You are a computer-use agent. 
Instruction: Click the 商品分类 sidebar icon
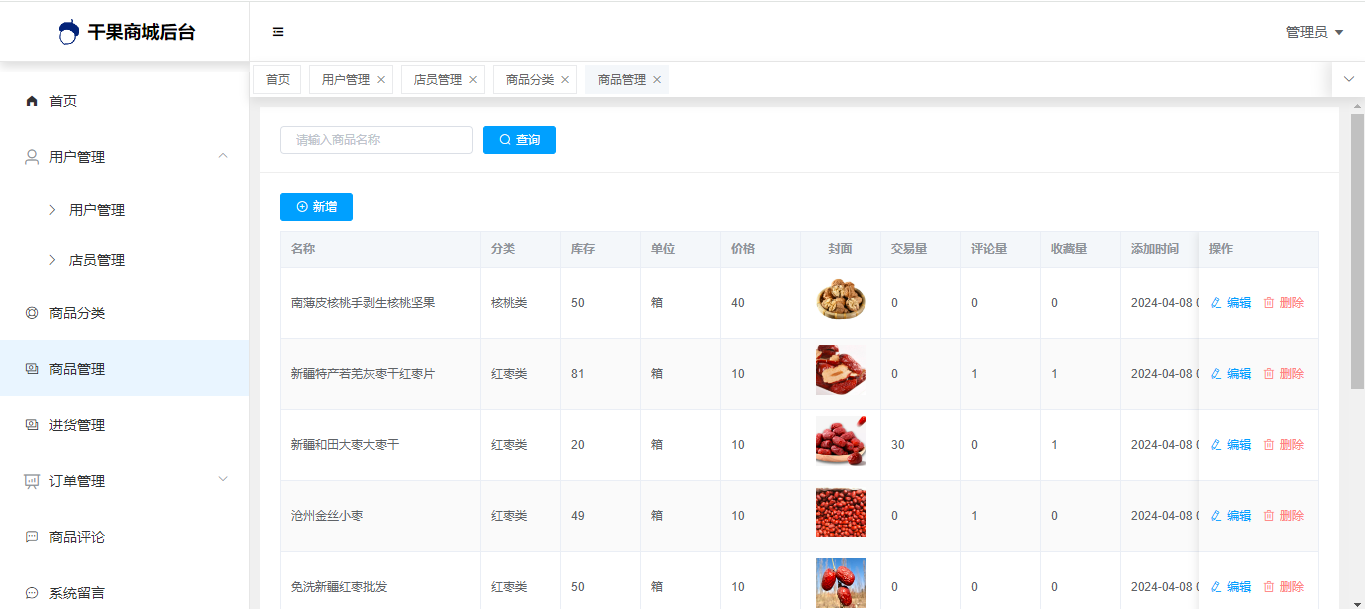pyautogui.click(x=32, y=313)
